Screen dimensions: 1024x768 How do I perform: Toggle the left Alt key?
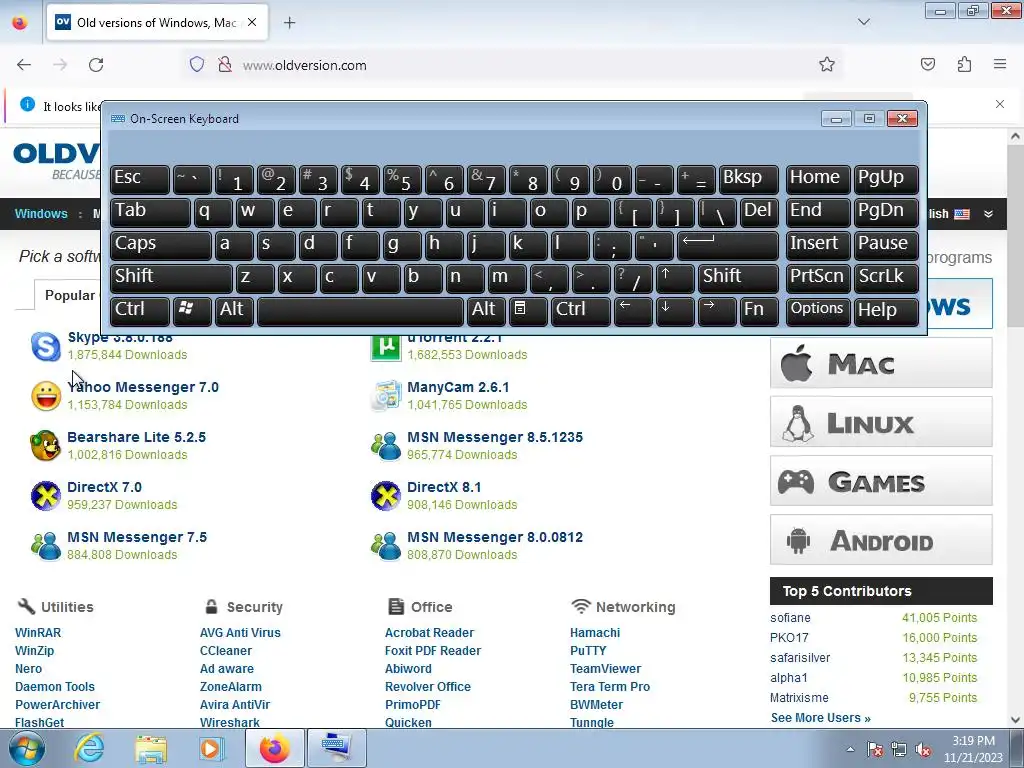tap(234, 310)
